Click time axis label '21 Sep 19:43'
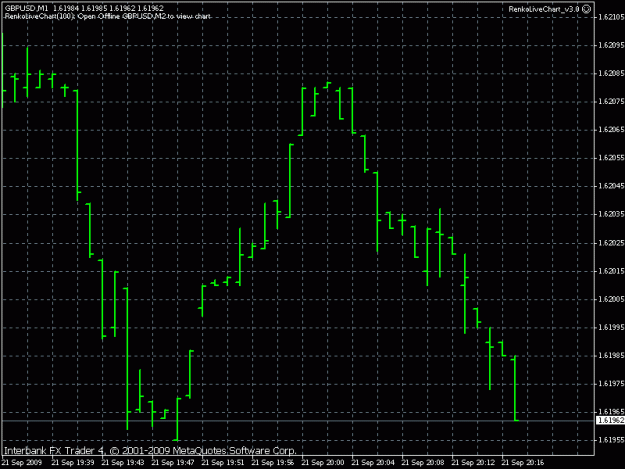 123,463
